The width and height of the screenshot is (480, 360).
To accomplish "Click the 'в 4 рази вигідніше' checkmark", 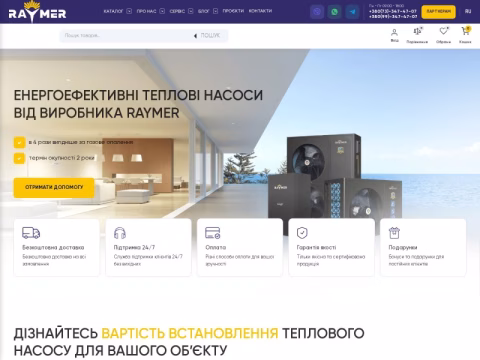I will (x=19, y=142).
